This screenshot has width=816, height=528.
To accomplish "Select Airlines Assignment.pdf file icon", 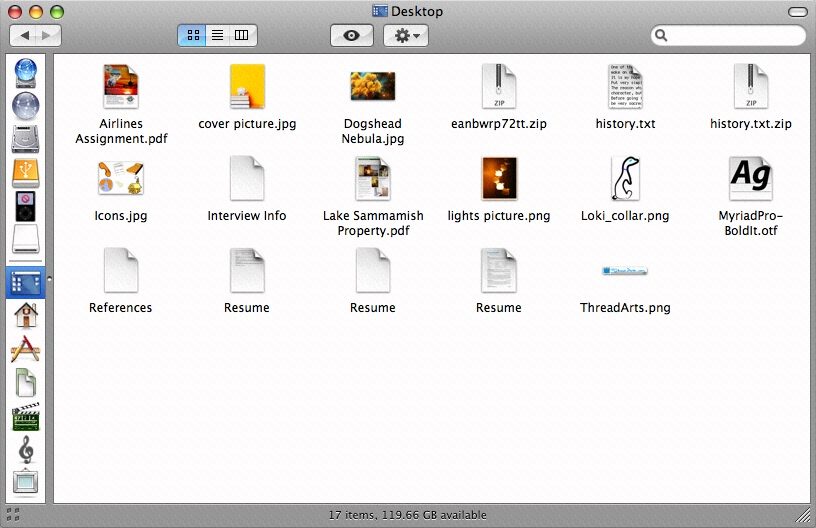I will 121,86.
